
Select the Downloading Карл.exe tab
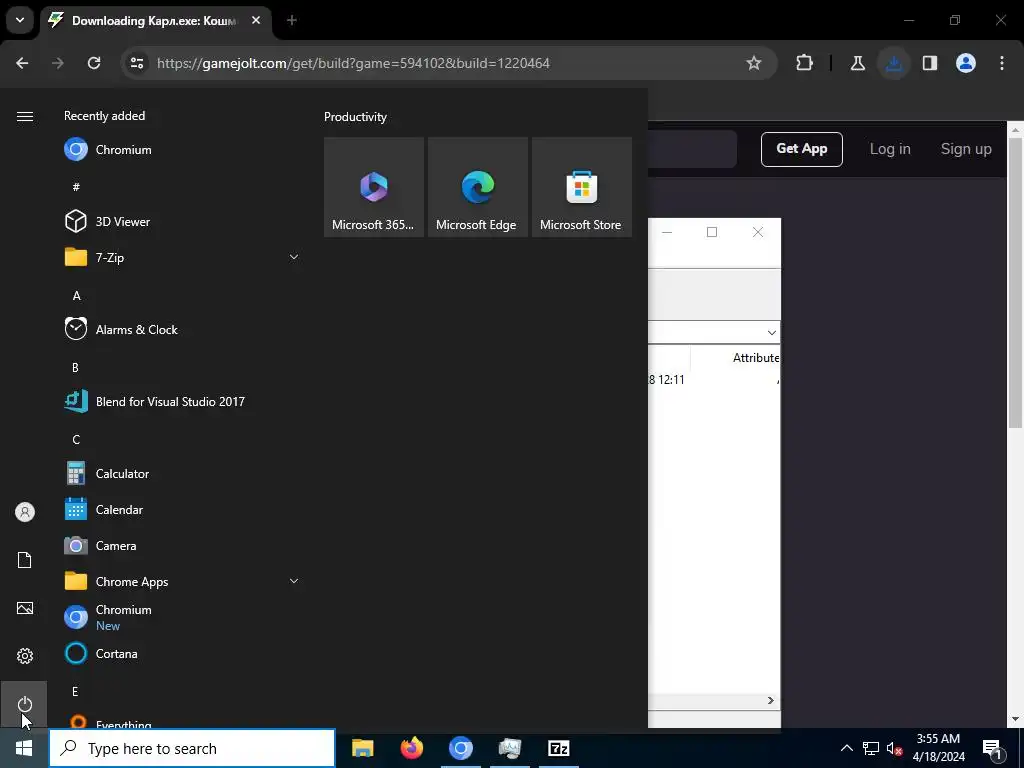[153, 20]
